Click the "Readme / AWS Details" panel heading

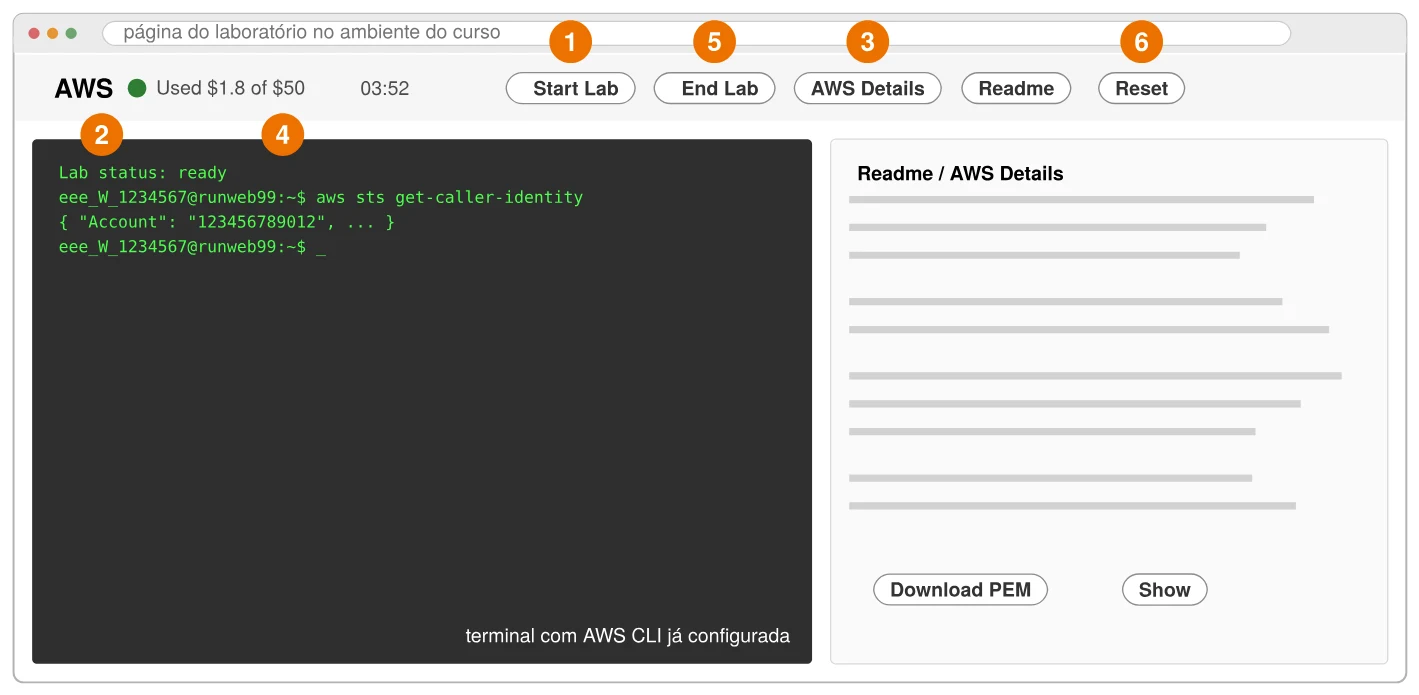960,173
